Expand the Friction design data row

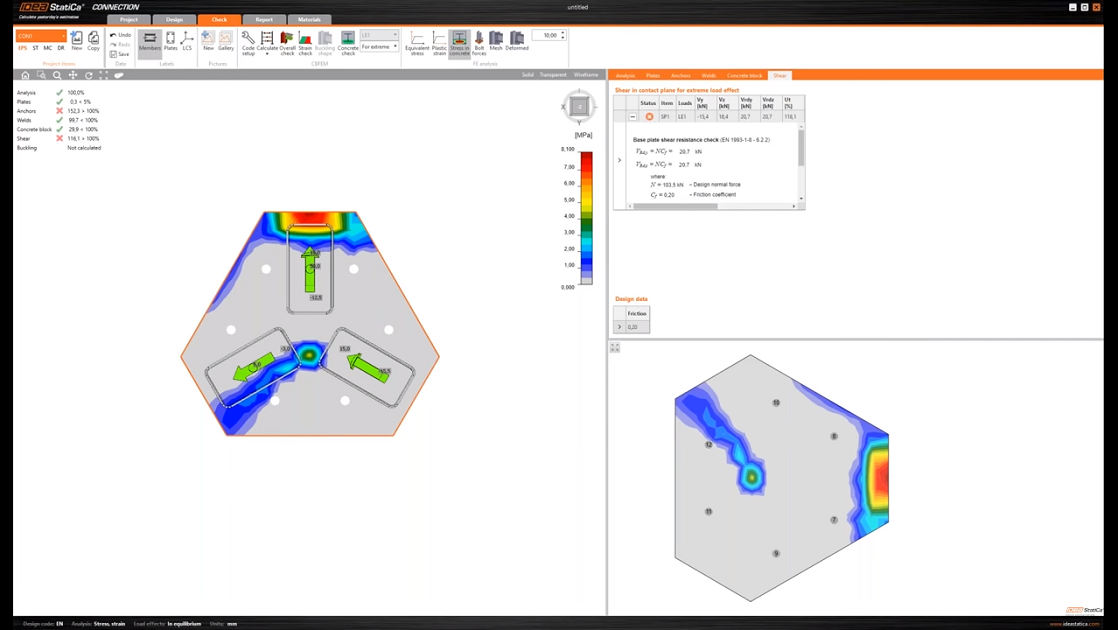[619, 326]
